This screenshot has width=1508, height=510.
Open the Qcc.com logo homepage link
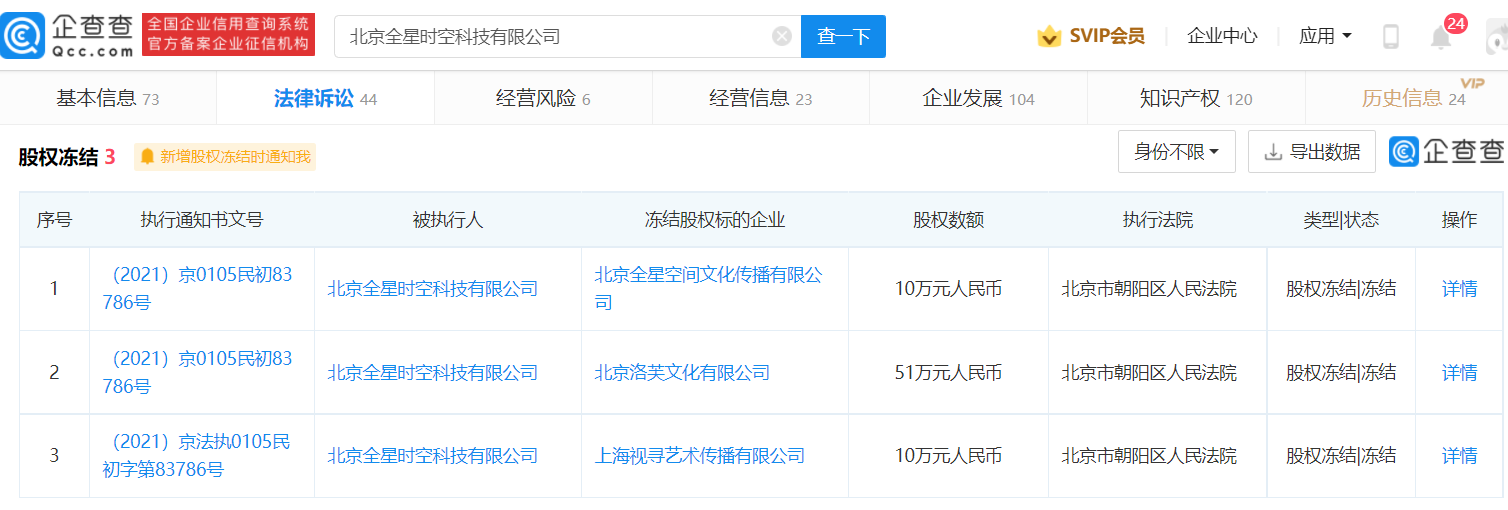67,36
